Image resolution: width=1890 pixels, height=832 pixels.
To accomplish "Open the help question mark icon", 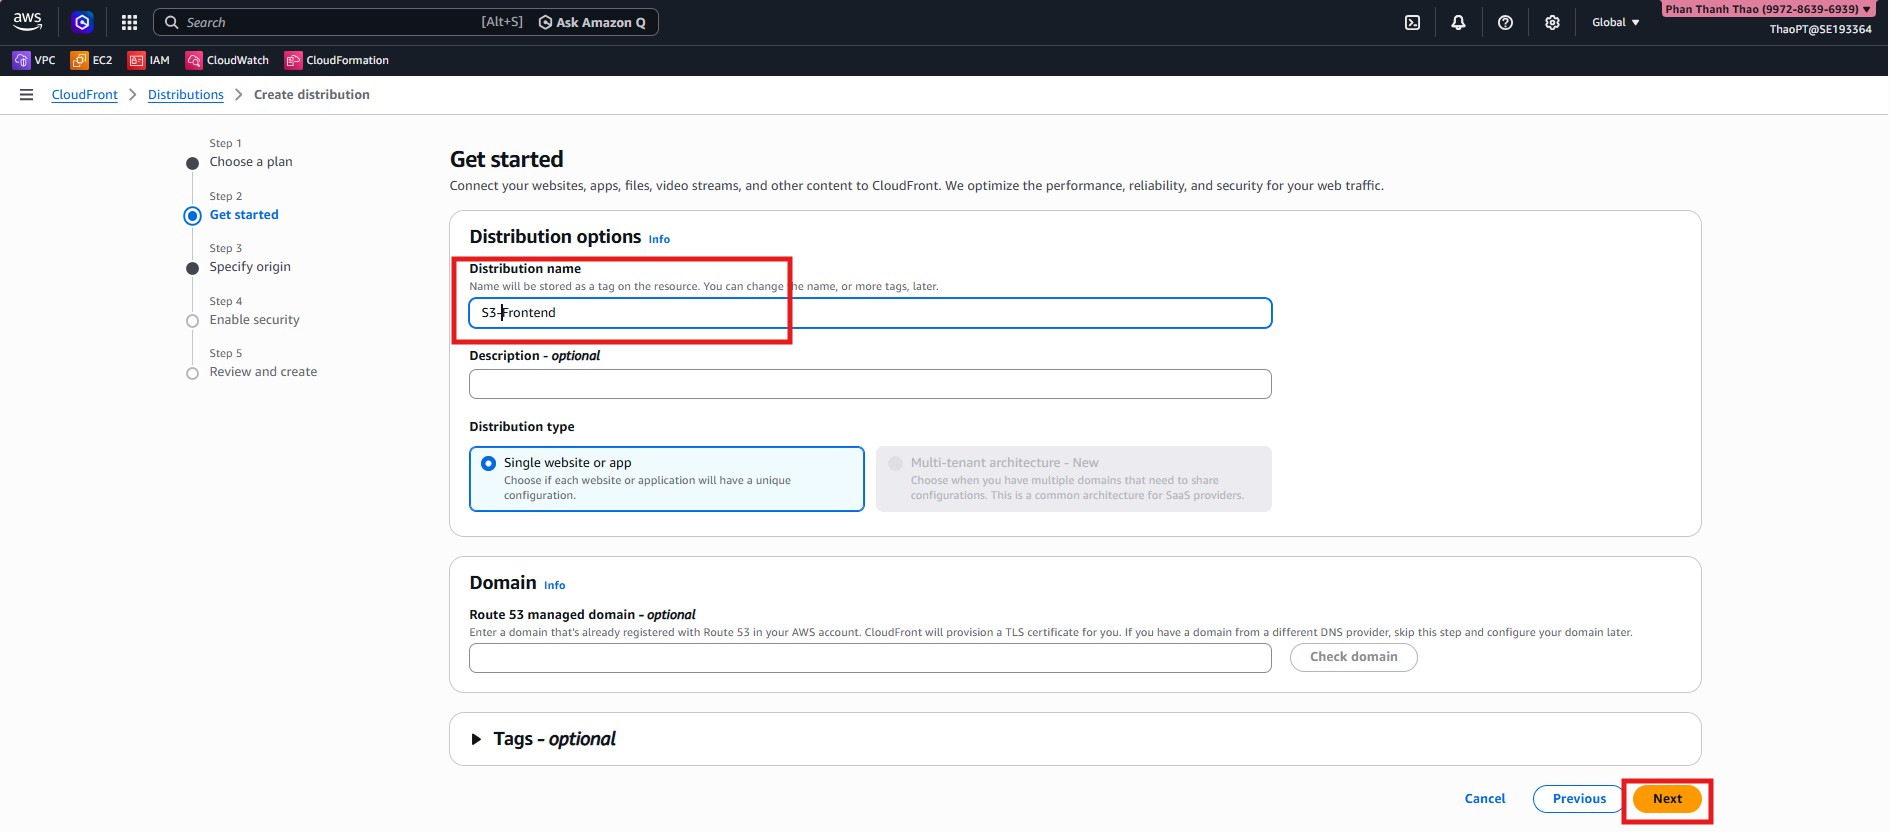I will tap(1505, 22).
